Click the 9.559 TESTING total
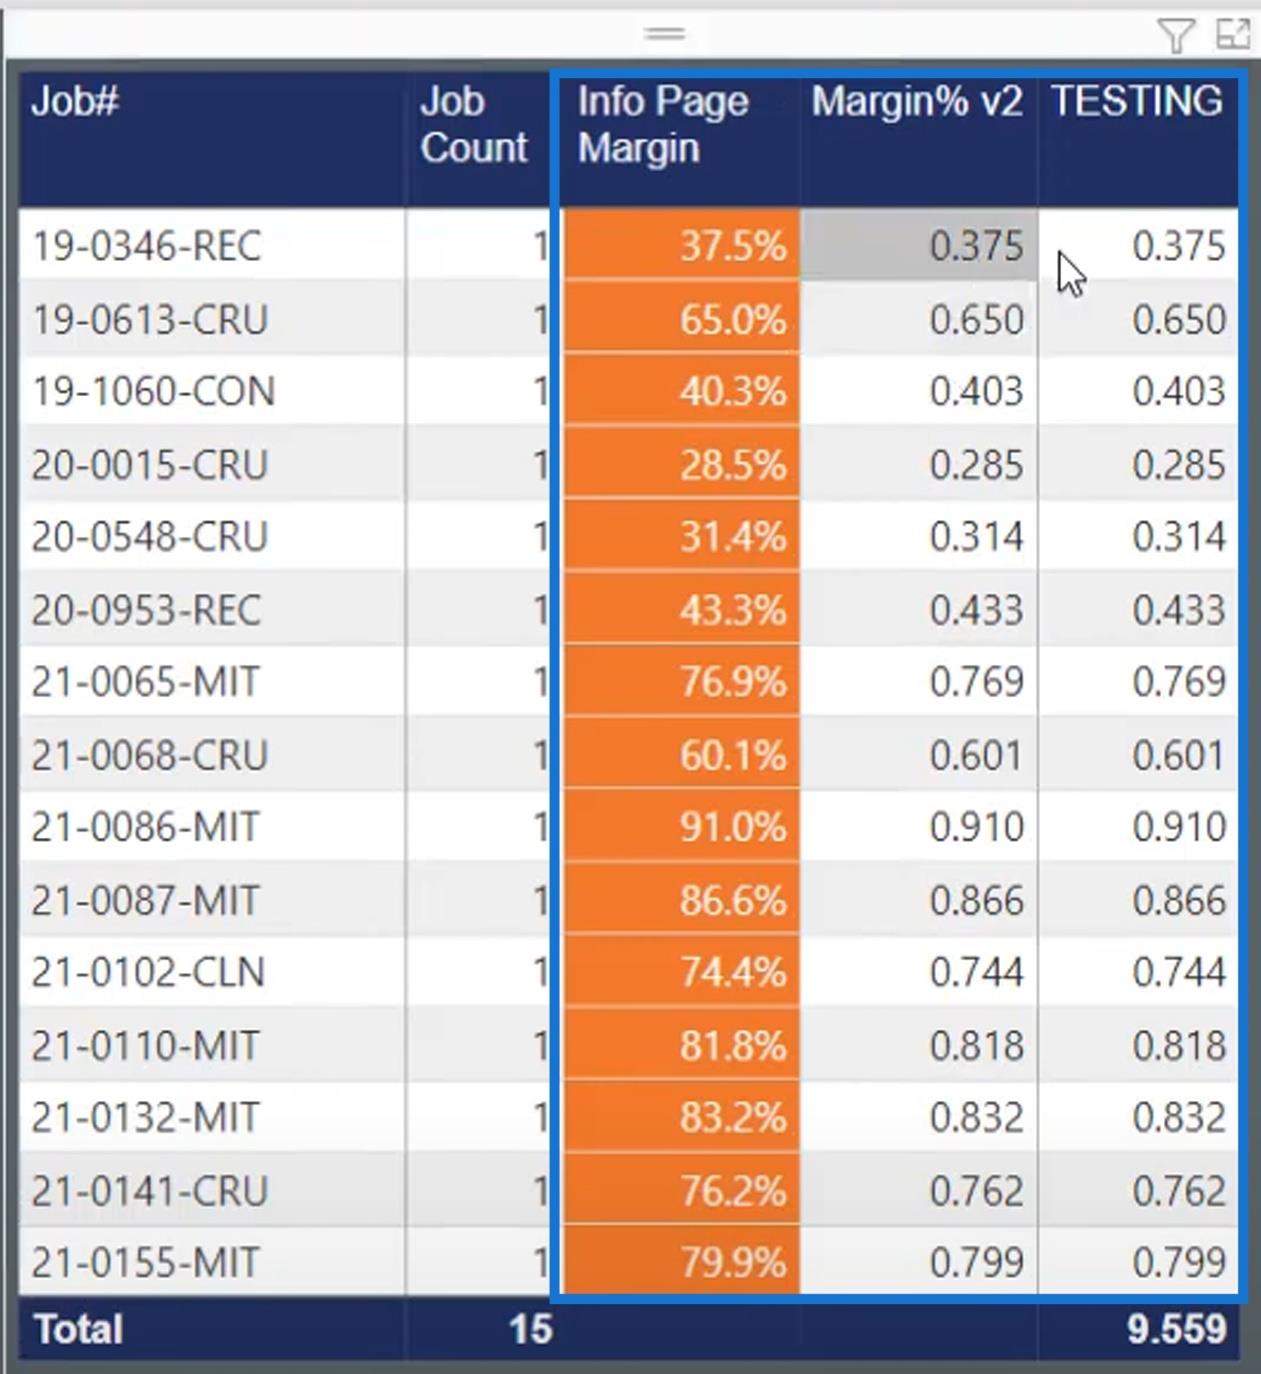 pos(1176,1329)
